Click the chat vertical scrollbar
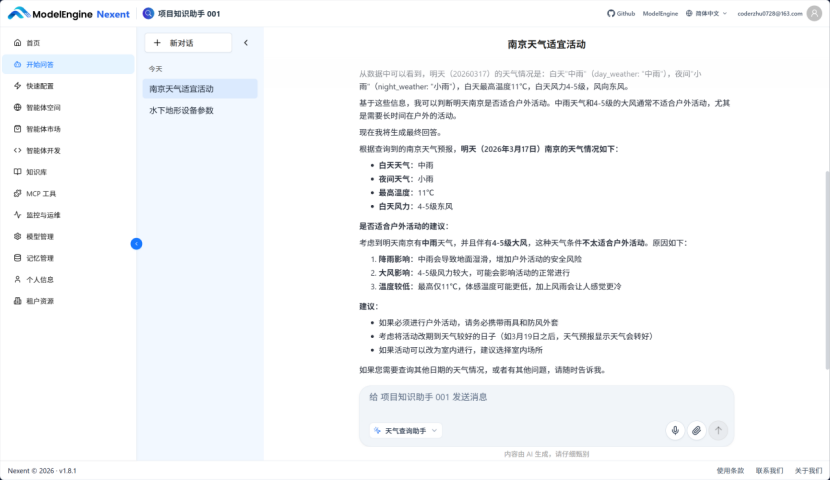Viewport: 830px width, 480px height. coord(827,270)
